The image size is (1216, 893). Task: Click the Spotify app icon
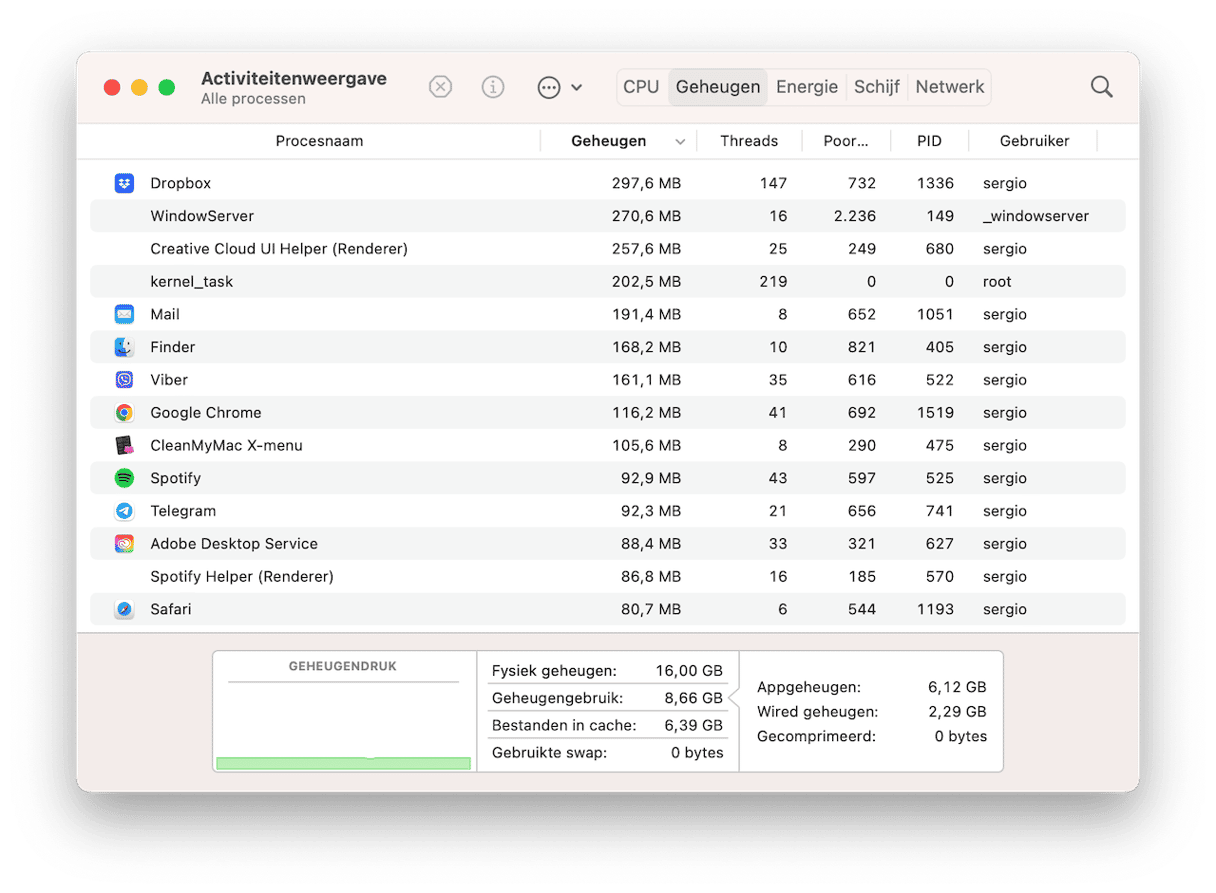coord(124,478)
